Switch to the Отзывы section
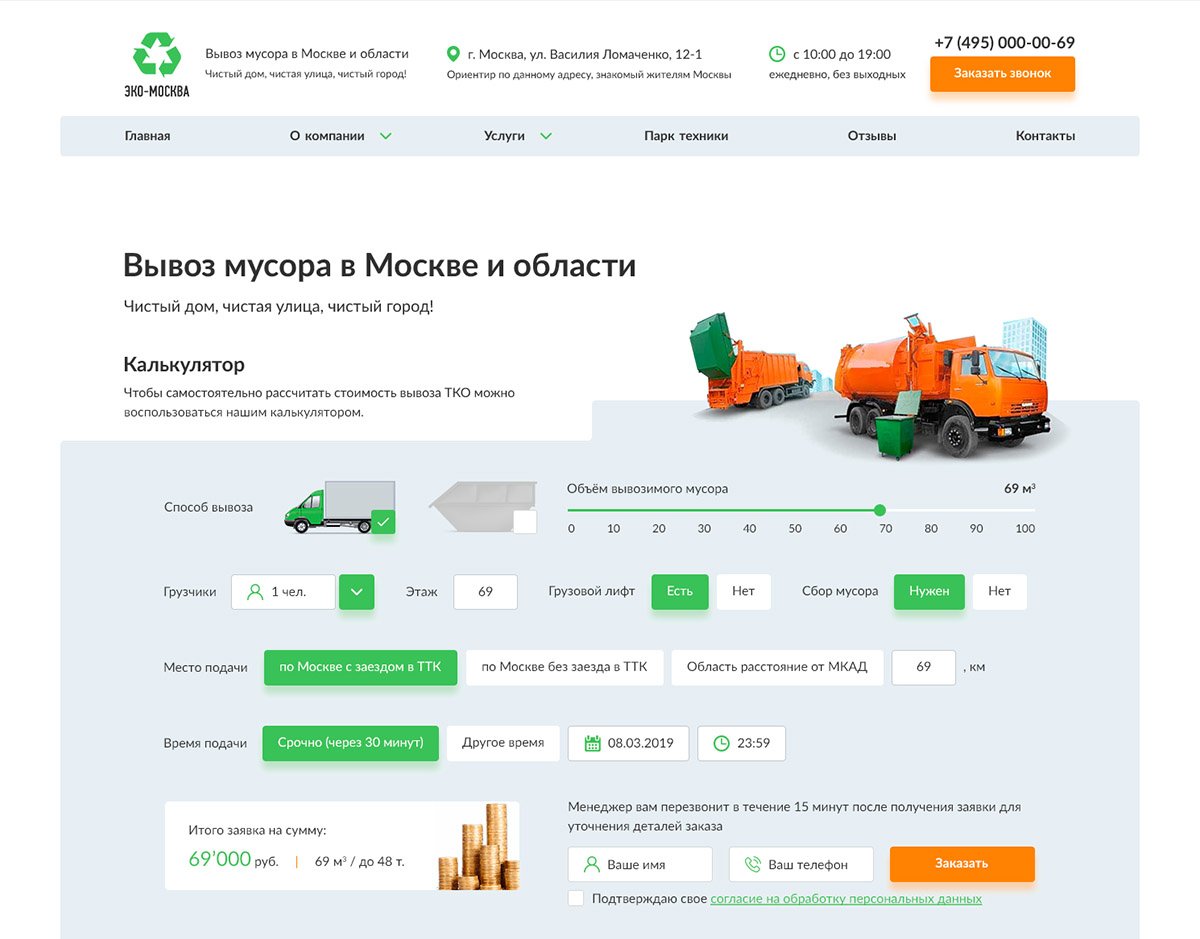The image size is (1200, 939). [871, 135]
